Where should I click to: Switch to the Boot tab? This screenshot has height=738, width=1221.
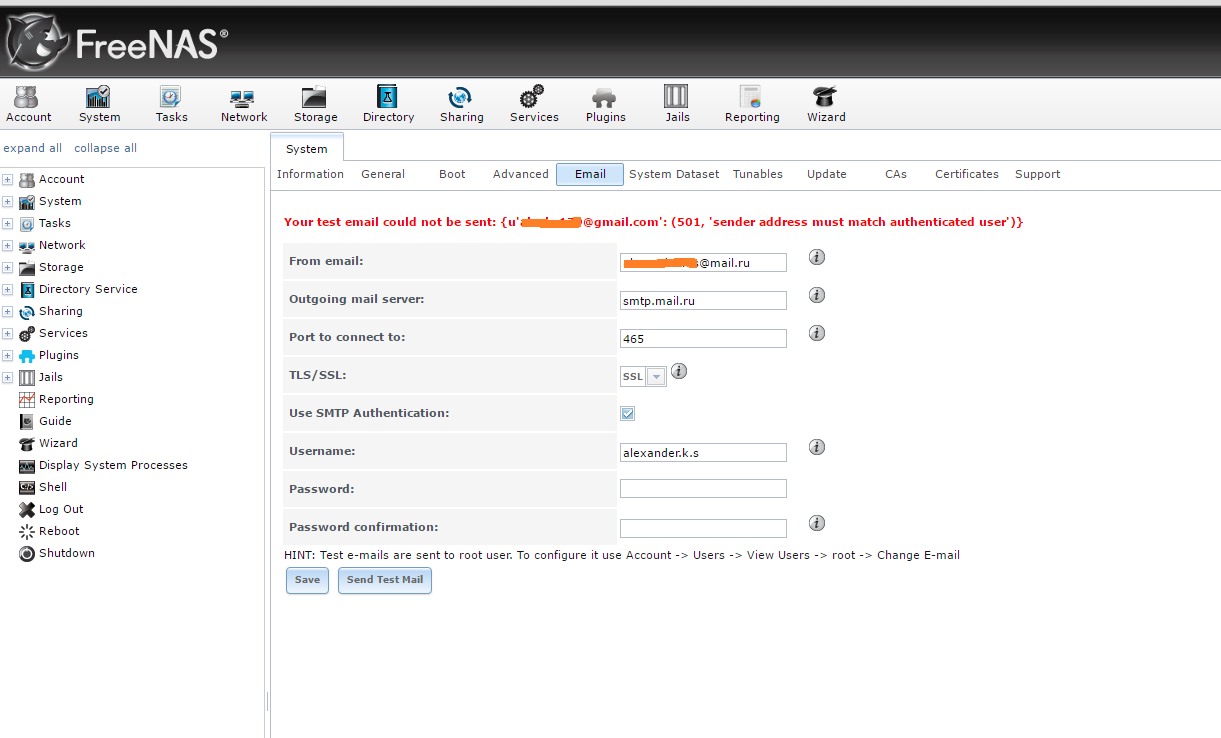coord(452,174)
